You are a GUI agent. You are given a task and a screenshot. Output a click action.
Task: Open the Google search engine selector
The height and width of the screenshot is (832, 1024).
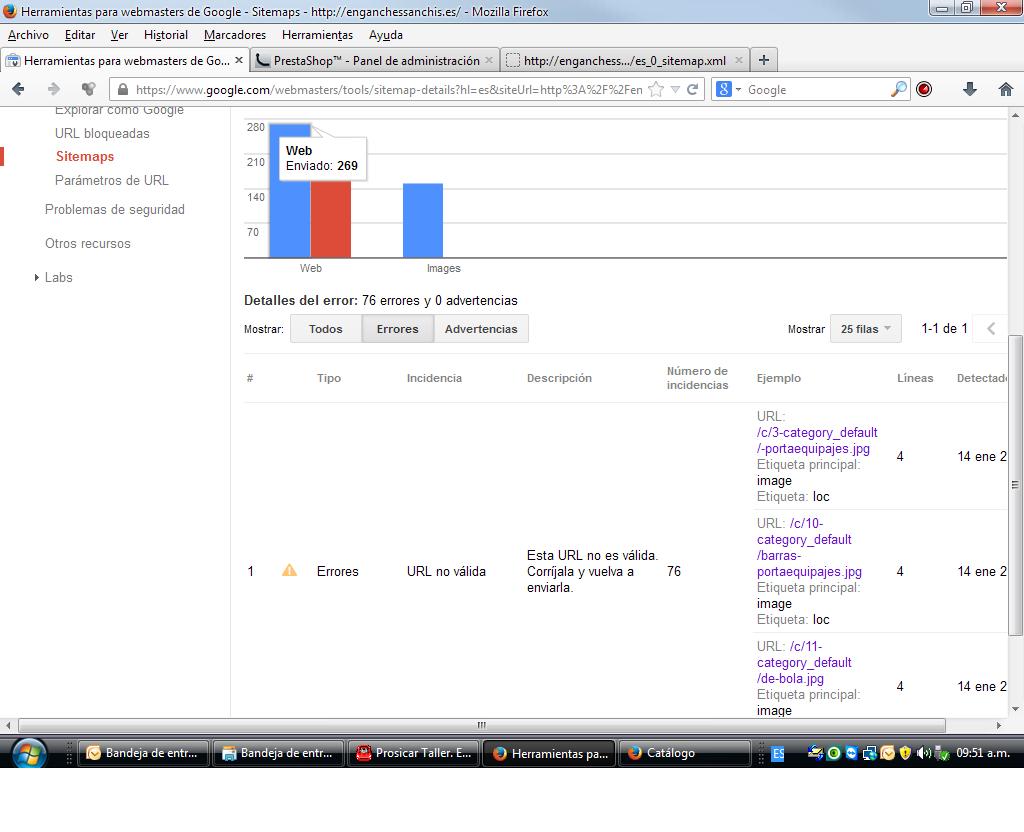click(x=728, y=89)
